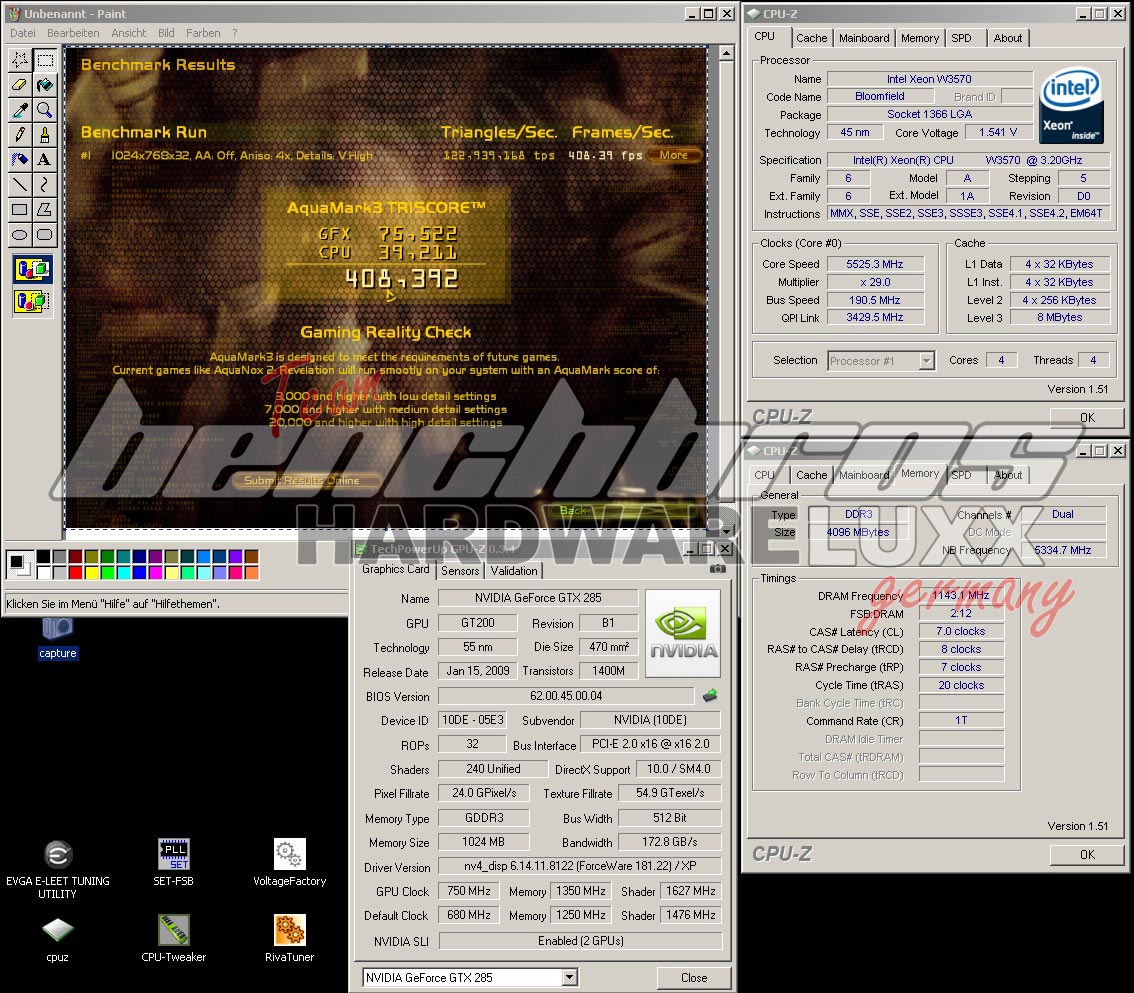This screenshot has width=1134, height=993.
Task: Open the Bild menu in Paint
Action: click(166, 33)
